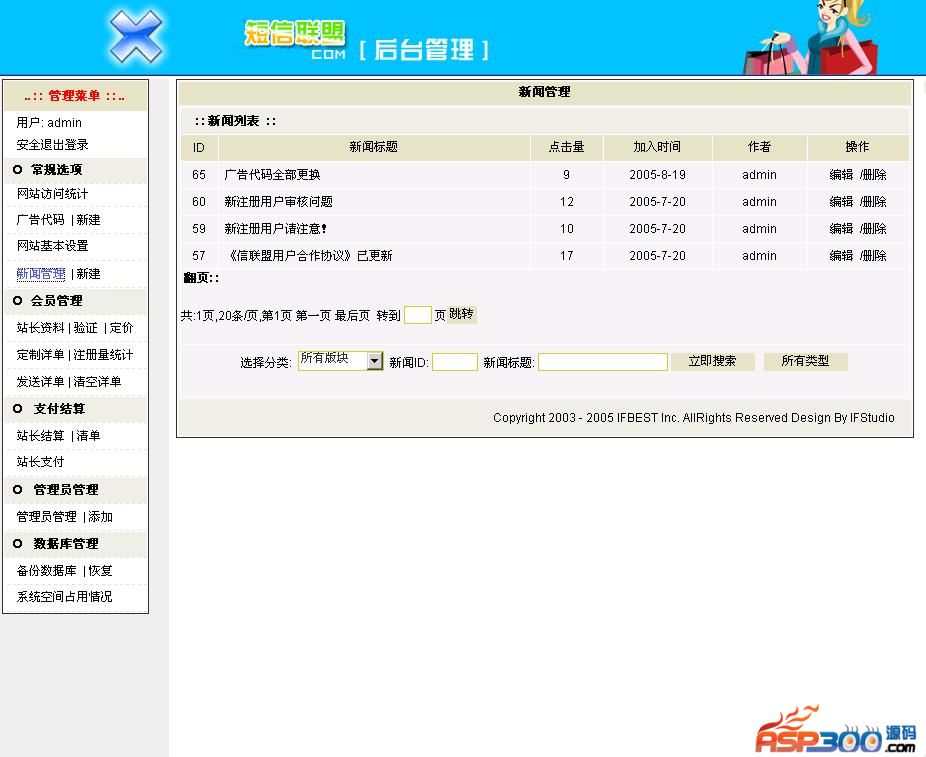The width and height of the screenshot is (926, 757).
Task: Open 定制洋单 link
Action: (40, 355)
